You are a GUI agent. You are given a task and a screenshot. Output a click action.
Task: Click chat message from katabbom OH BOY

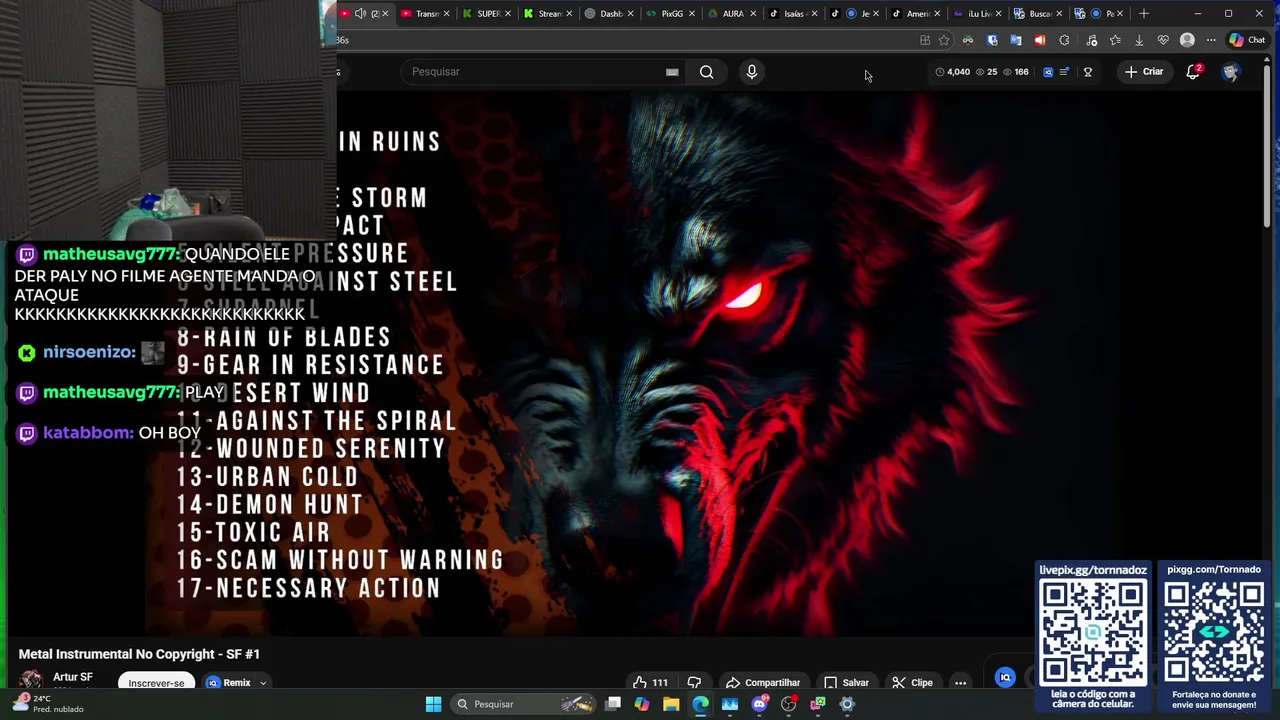point(110,433)
